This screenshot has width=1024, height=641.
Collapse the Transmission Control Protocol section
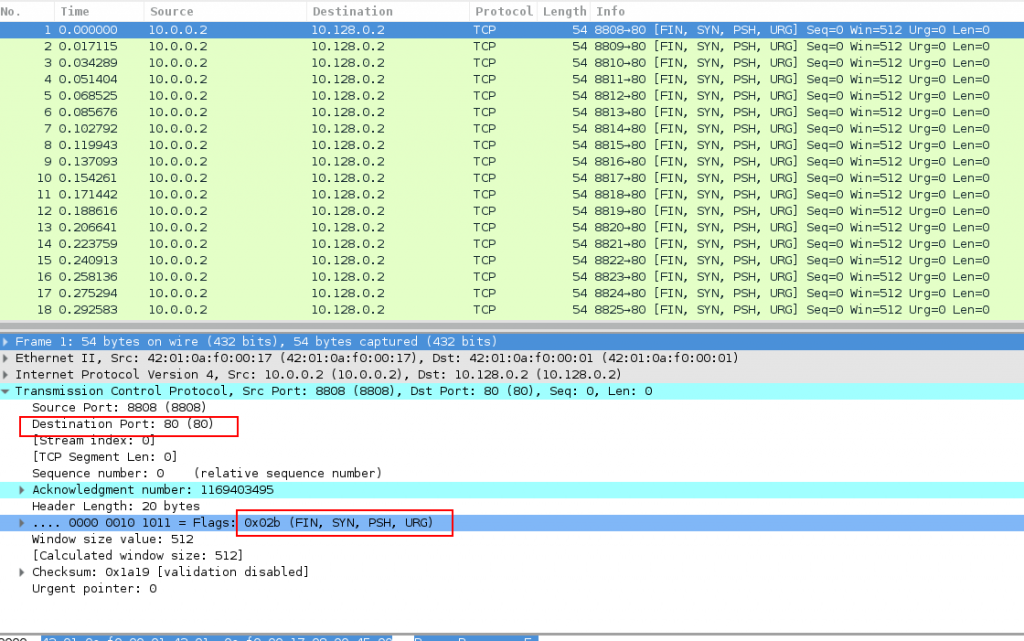pyautogui.click(x=6, y=391)
